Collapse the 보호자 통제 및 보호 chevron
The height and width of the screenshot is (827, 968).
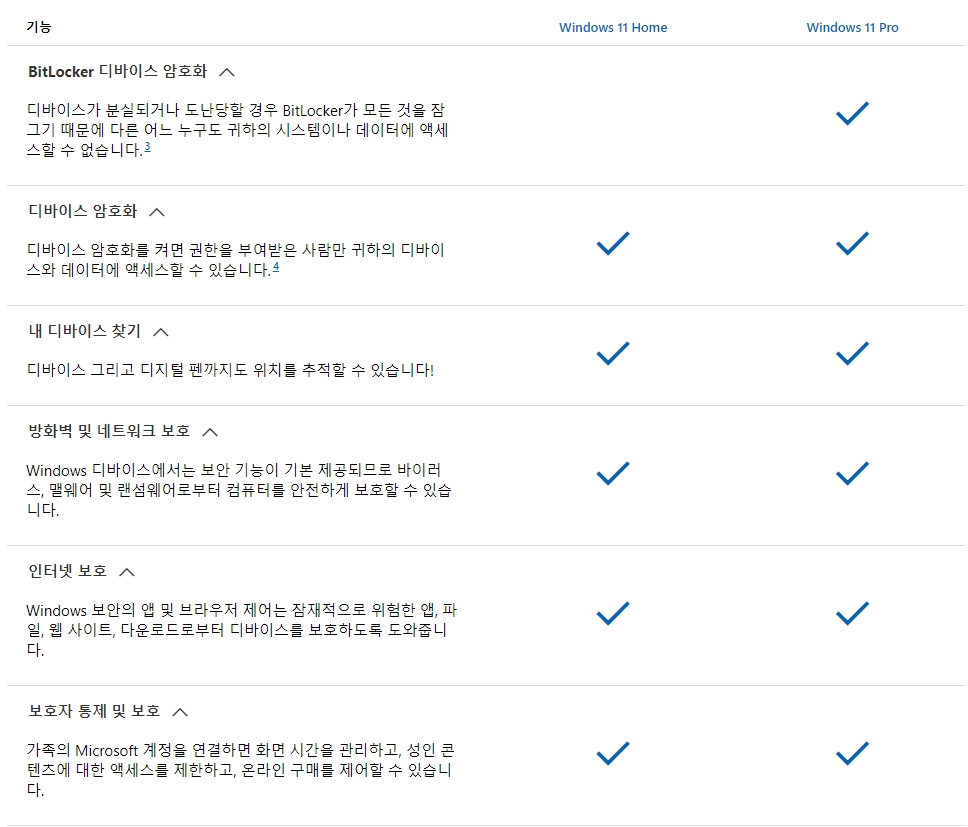[180, 712]
